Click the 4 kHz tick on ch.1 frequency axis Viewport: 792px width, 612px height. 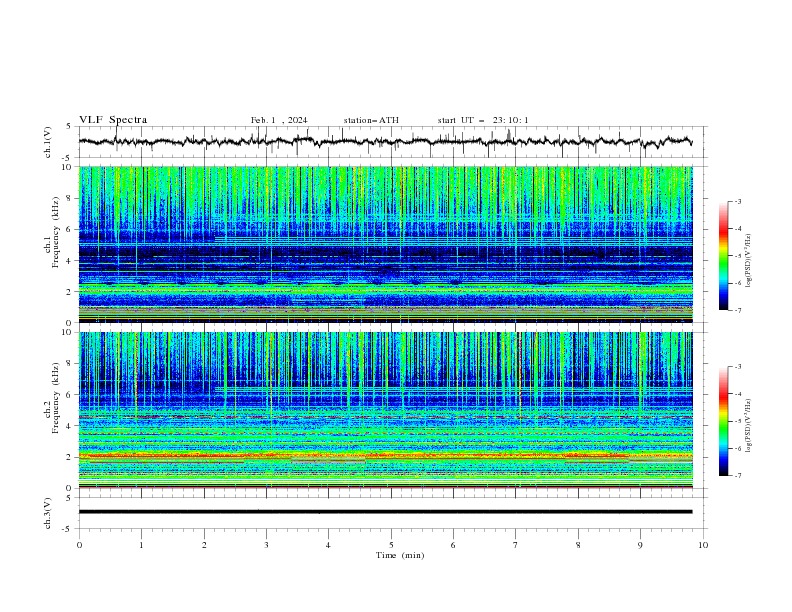(x=71, y=261)
